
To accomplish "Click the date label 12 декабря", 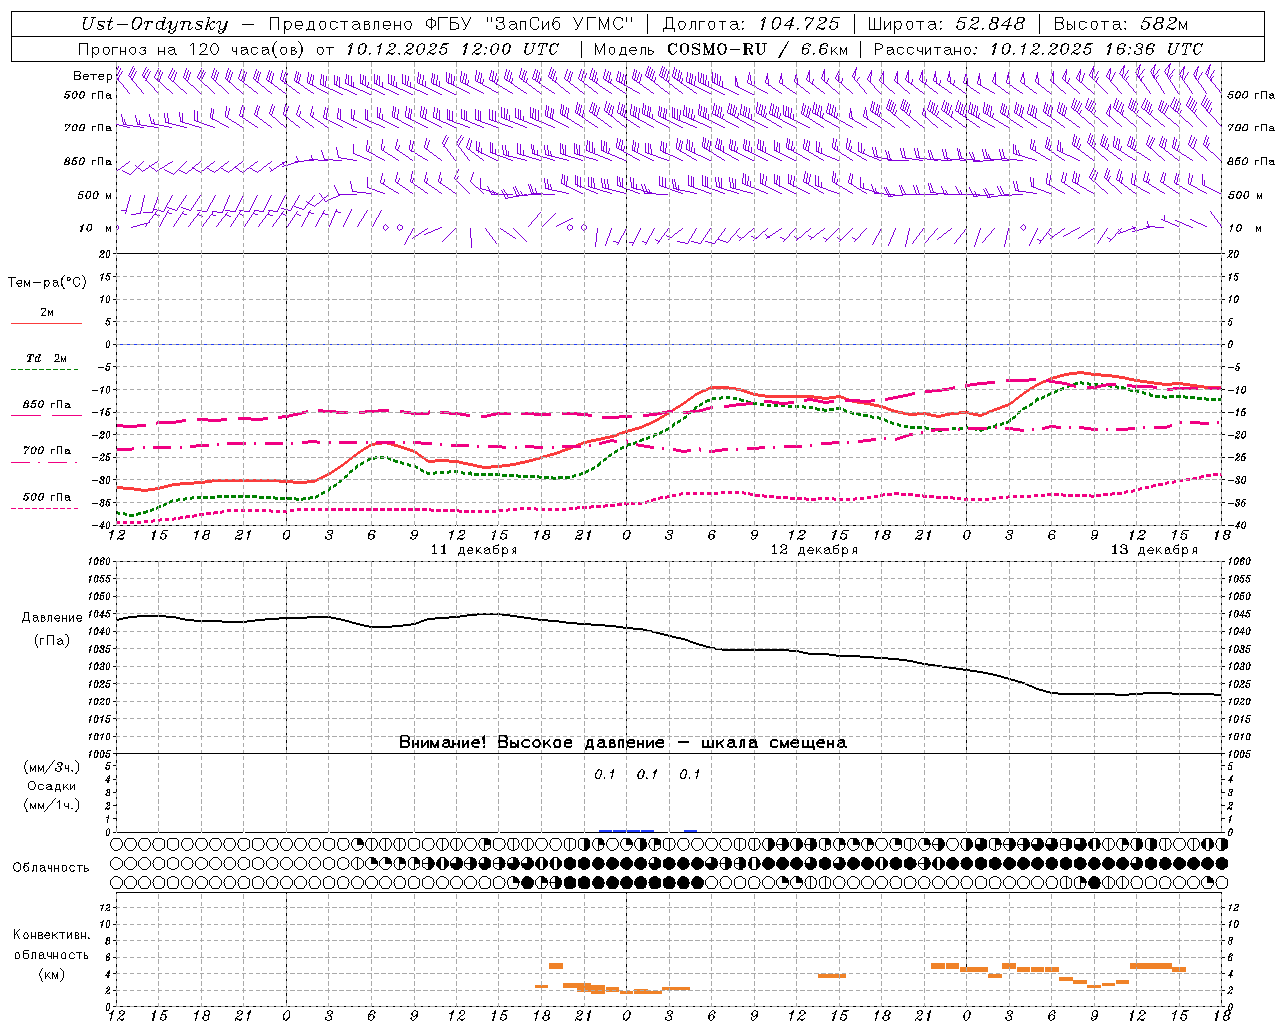I will click(814, 550).
